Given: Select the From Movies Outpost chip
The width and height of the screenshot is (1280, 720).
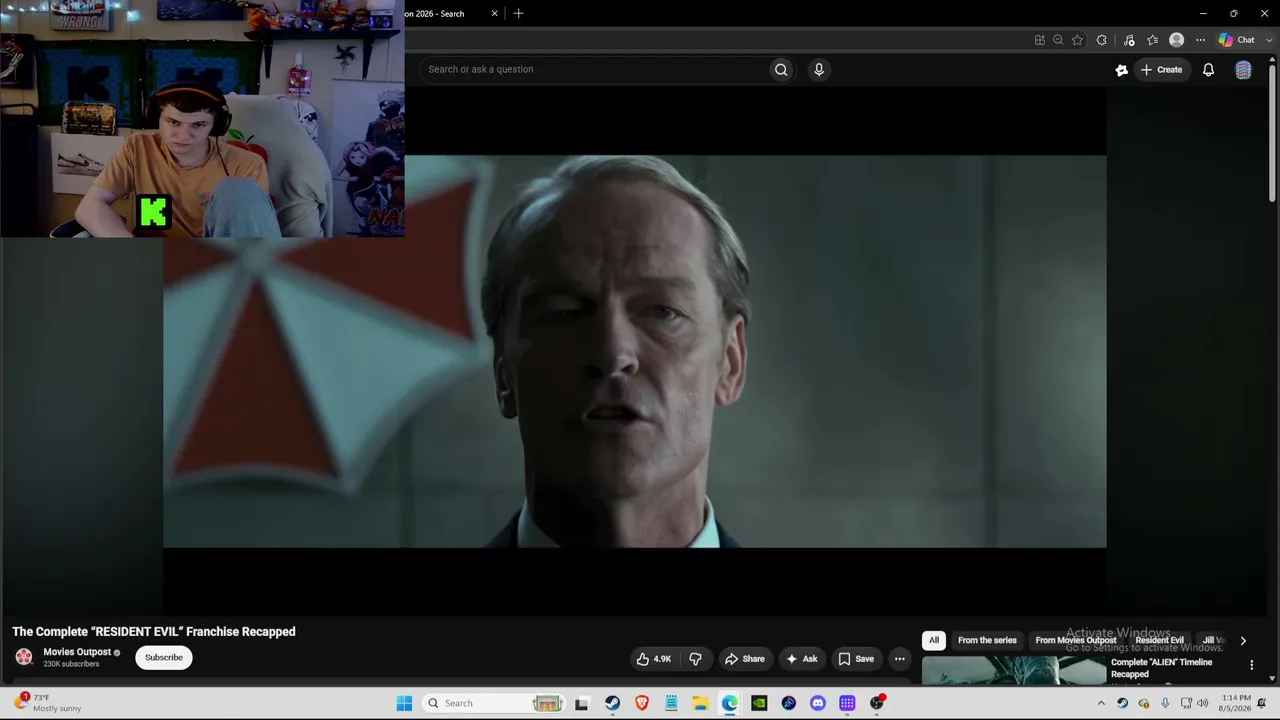Looking at the screenshot, I should [1076, 640].
